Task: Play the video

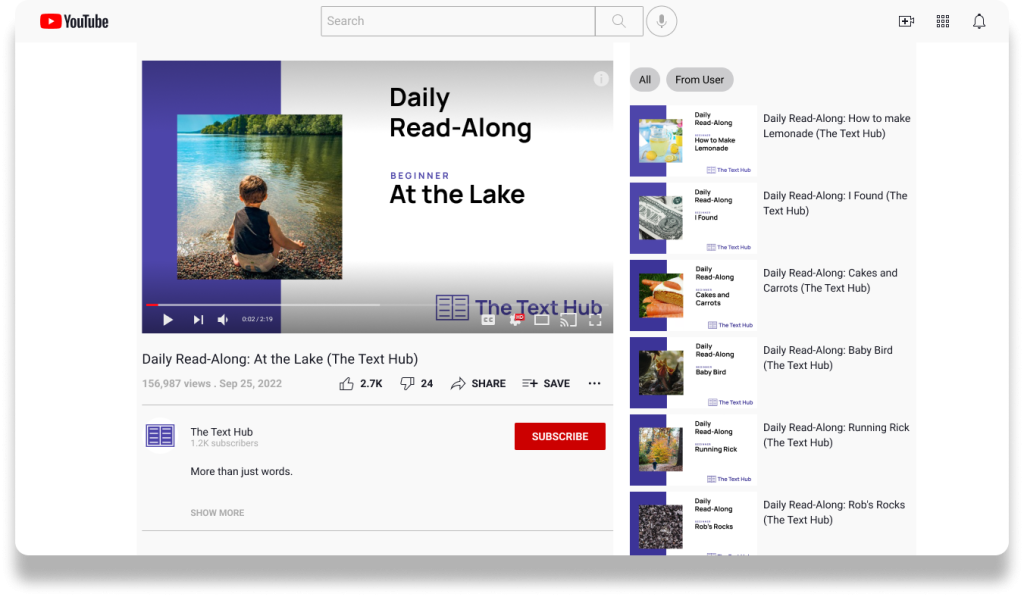Action: [168, 319]
